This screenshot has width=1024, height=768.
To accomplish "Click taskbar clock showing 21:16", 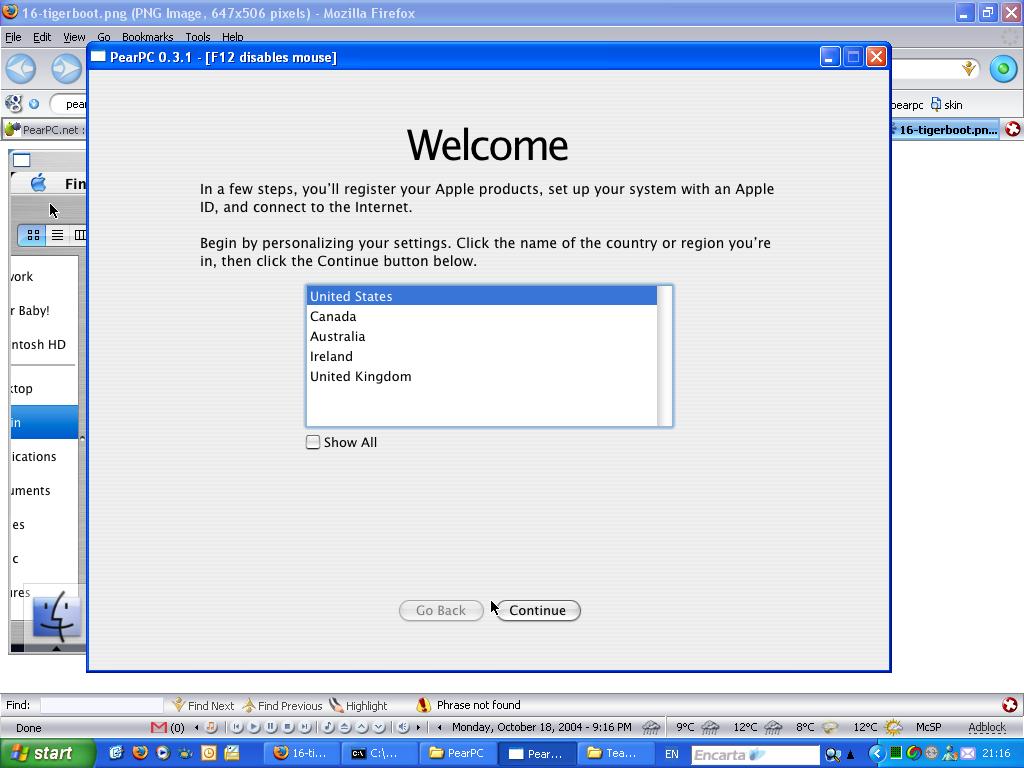I will click(996, 754).
